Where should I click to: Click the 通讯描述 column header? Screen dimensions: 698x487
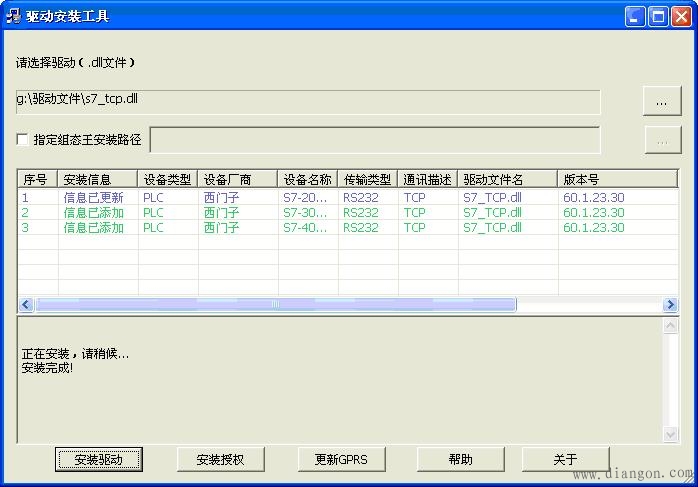[428, 179]
